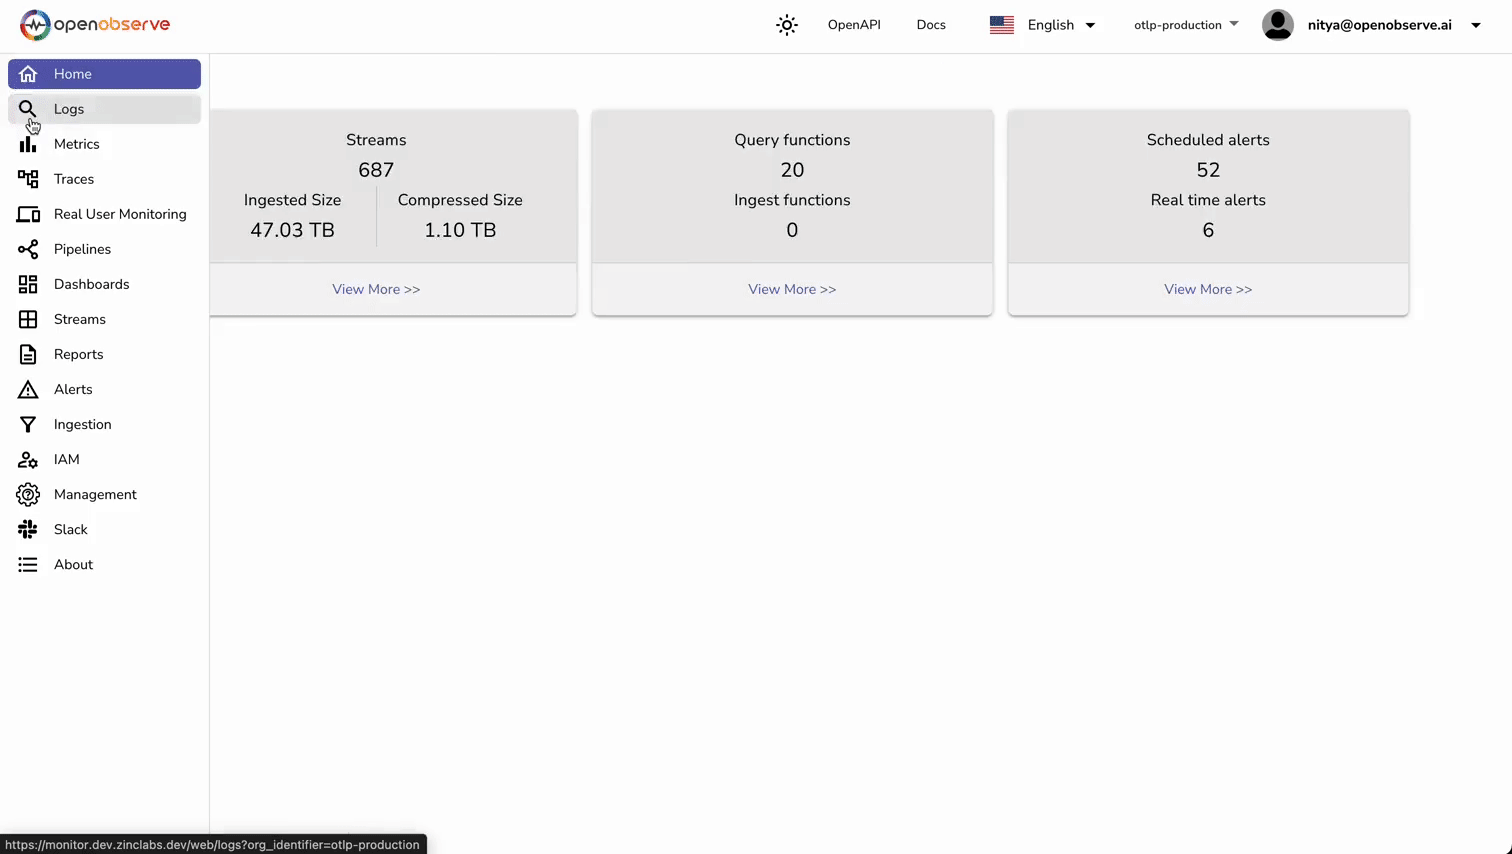Navigate to the About page

(73, 564)
